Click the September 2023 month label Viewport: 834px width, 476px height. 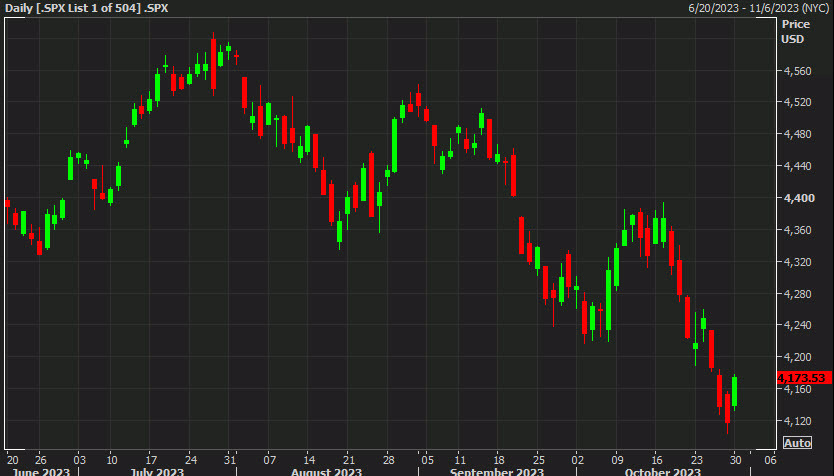pyautogui.click(x=497, y=472)
